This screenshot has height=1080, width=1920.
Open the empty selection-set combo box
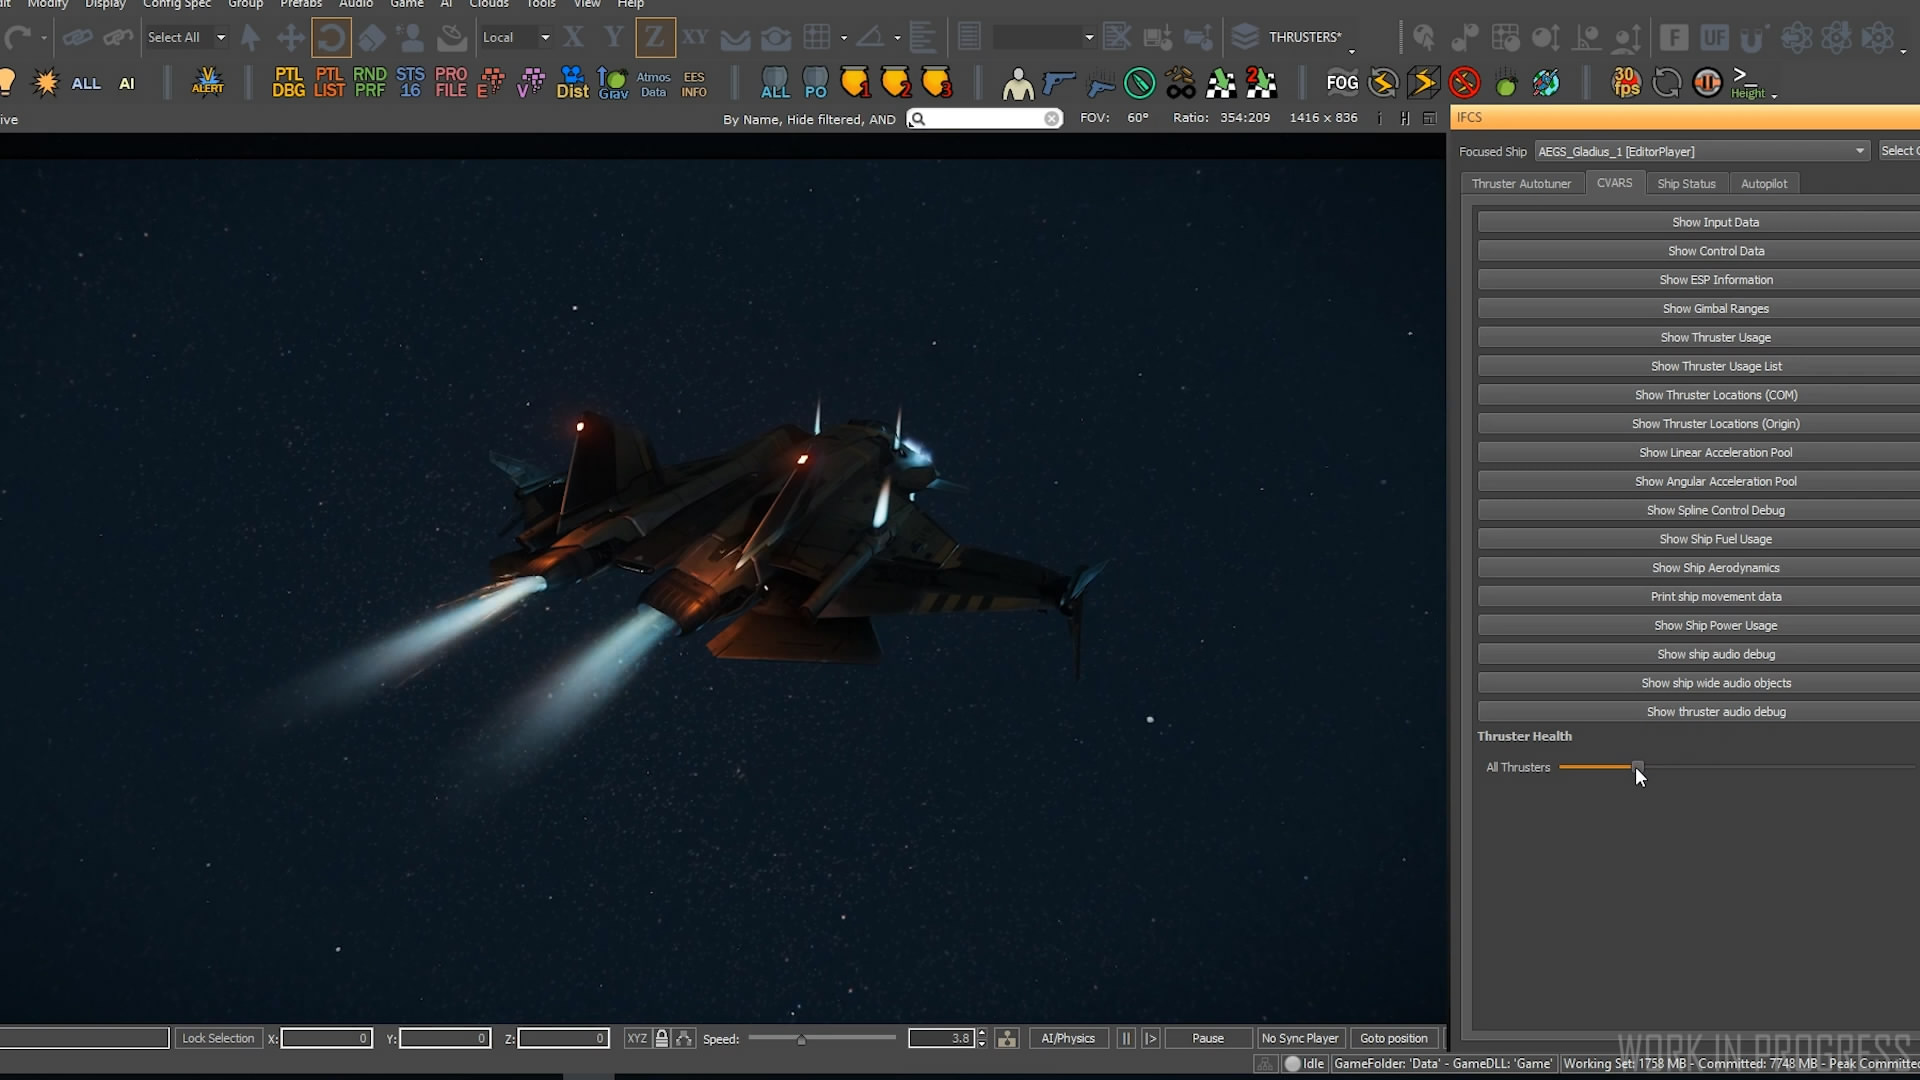point(1044,37)
